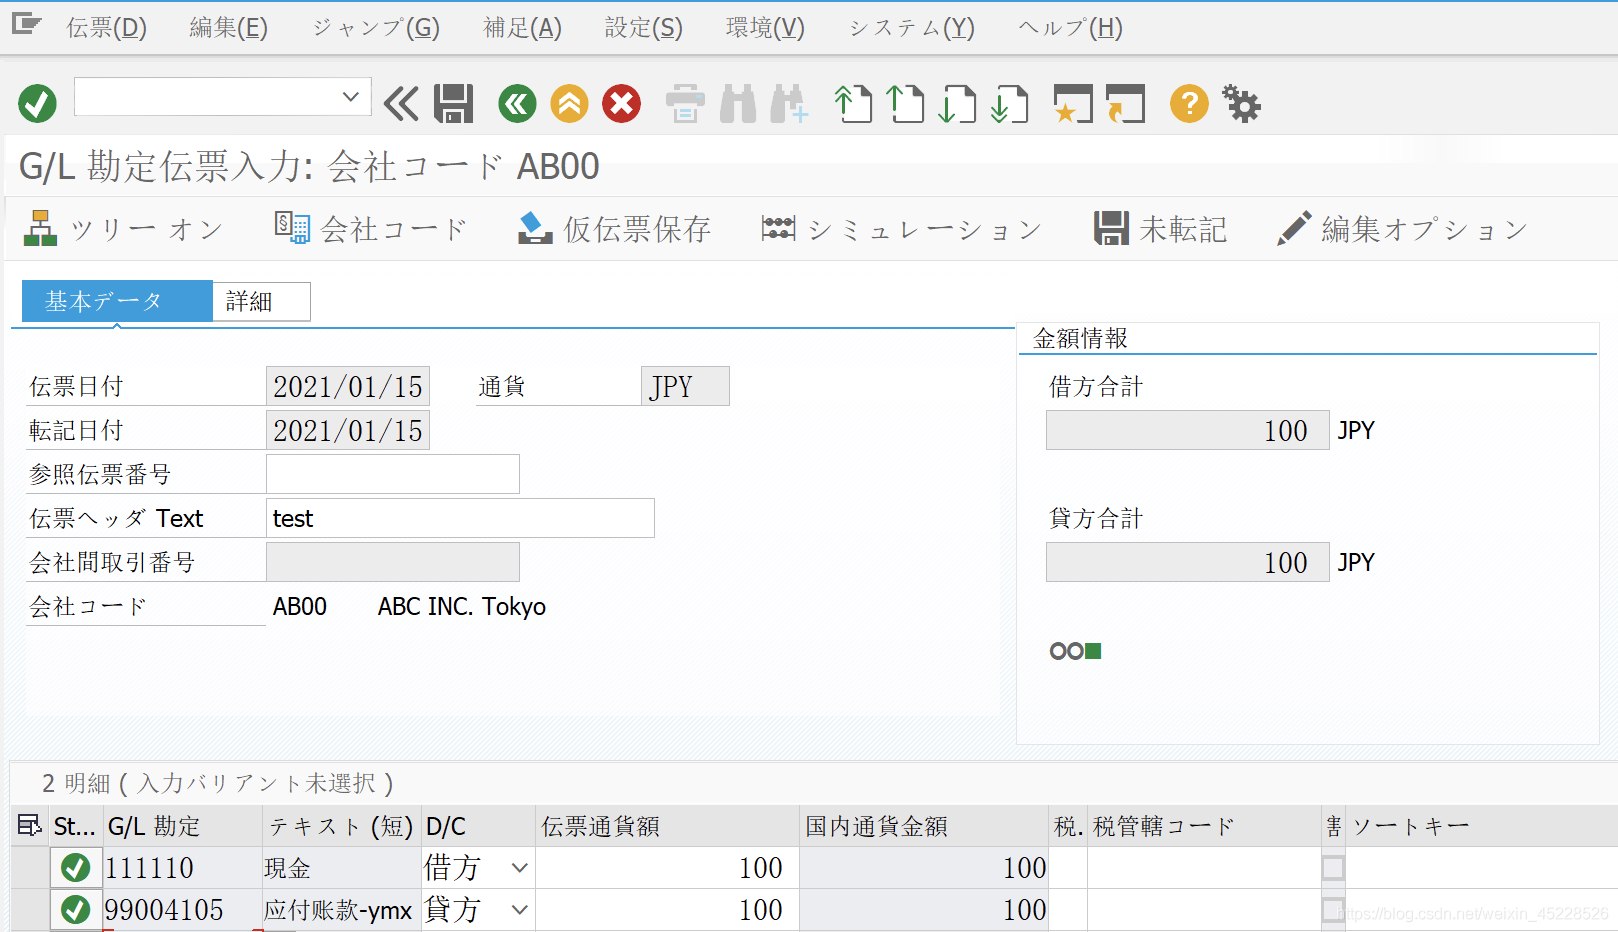This screenshot has height=932, width=1618.
Task: Go to Previous Page icon
Action: [x=905, y=103]
